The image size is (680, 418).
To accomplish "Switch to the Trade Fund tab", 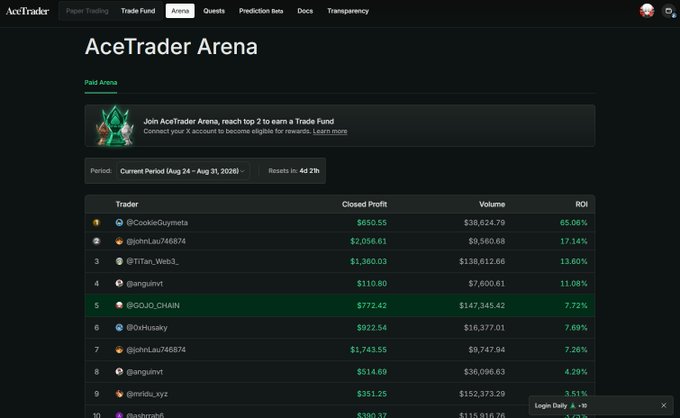I will coord(138,11).
